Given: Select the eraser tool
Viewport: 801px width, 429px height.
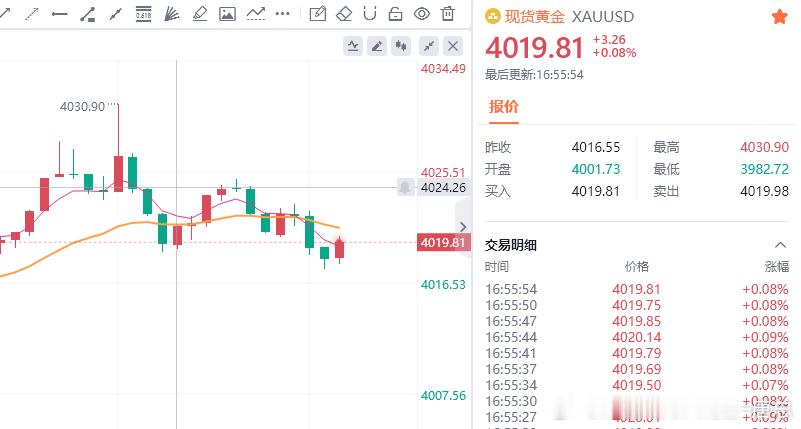Looking at the screenshot, I should click(x=344, y=14).
